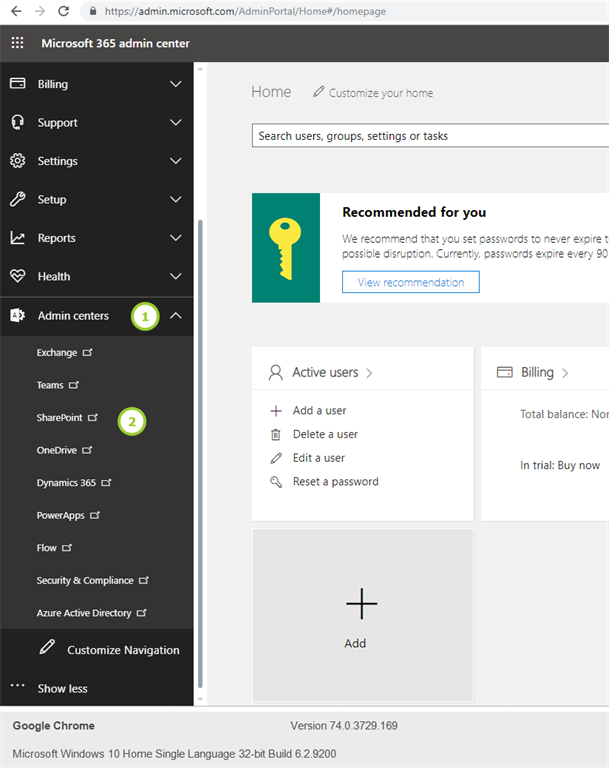Click the external-link icon next to Exchange
The image size is (609, 768).
[x=88, y=352]
